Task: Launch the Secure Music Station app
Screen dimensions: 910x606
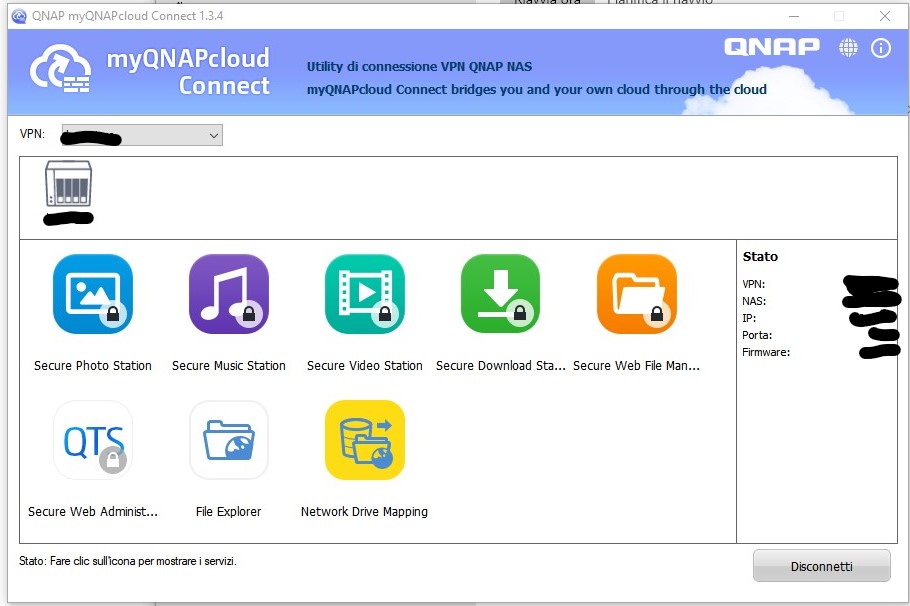Action: [229, 294]
